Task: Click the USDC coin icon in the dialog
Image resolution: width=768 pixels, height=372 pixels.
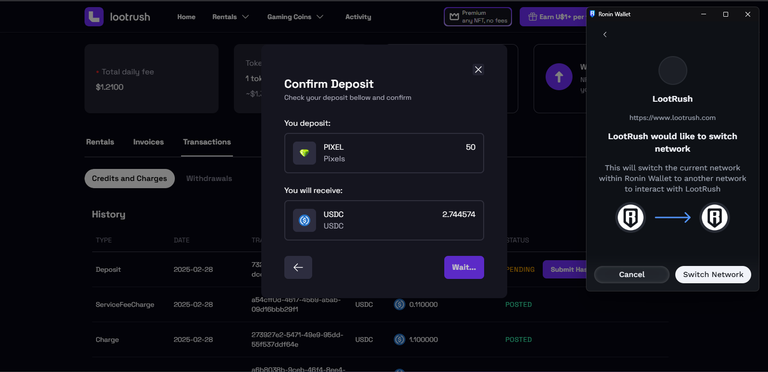Action: (x=304, y=220)
